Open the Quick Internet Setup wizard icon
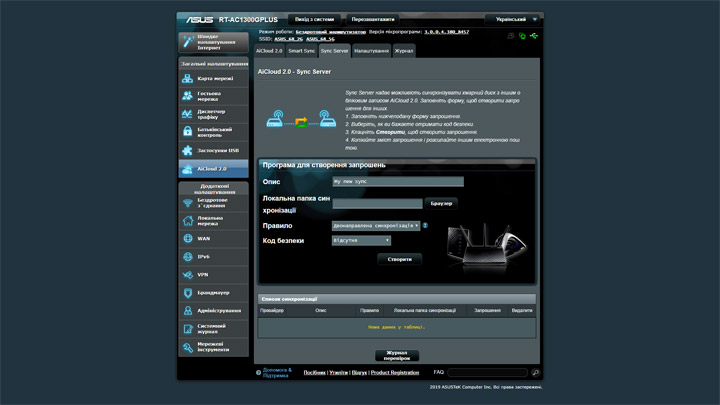 (188, 42)
